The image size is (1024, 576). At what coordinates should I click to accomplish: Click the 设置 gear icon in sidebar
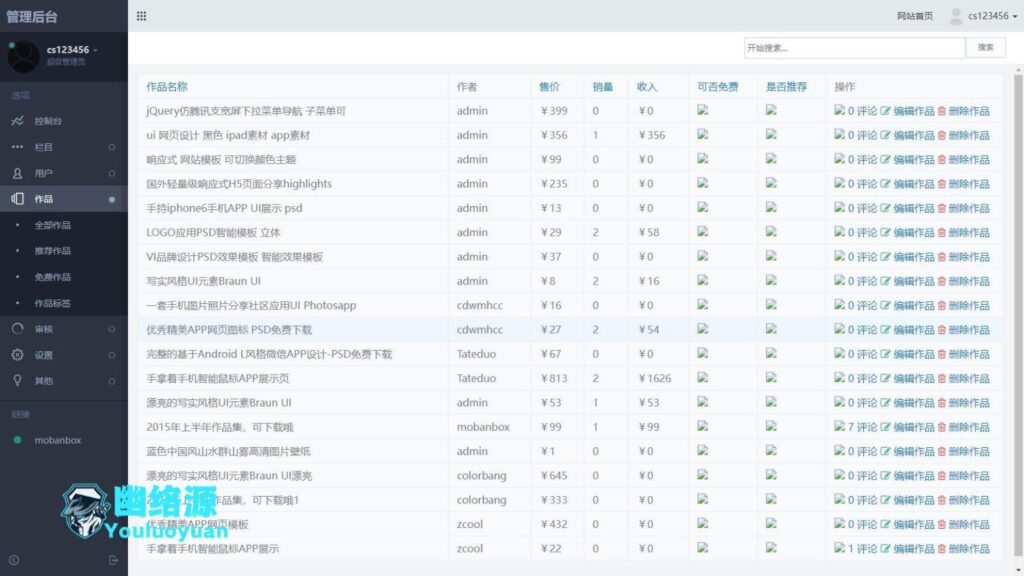[x=18, y=355]
